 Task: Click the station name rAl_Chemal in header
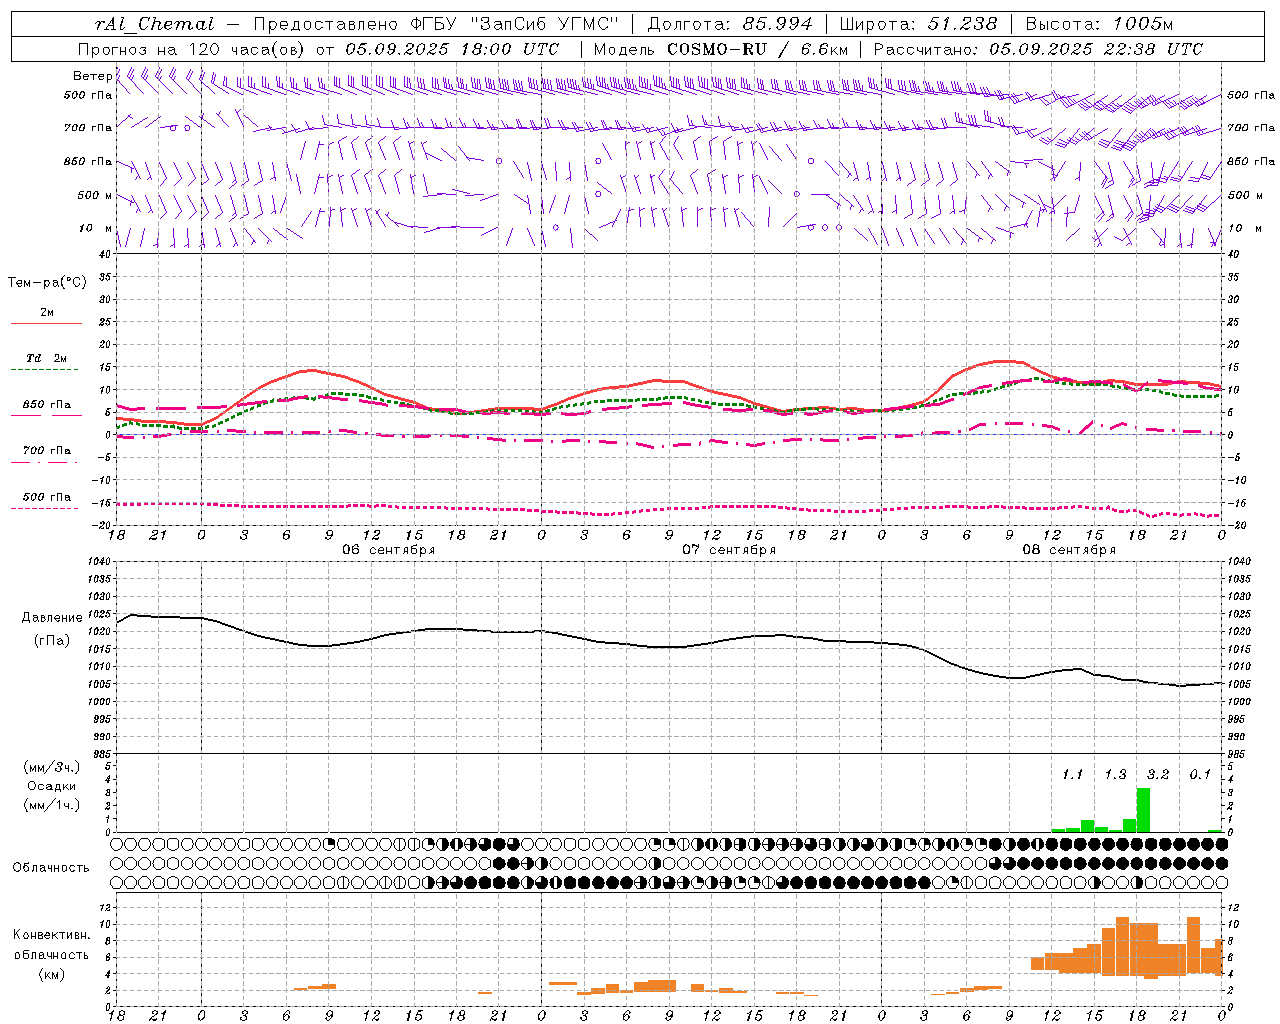click(155, 23)
